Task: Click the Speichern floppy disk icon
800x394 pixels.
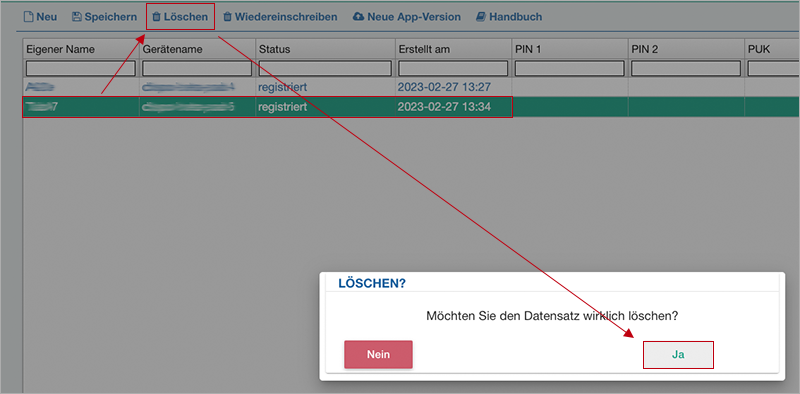Action: (x=77, y=17)
